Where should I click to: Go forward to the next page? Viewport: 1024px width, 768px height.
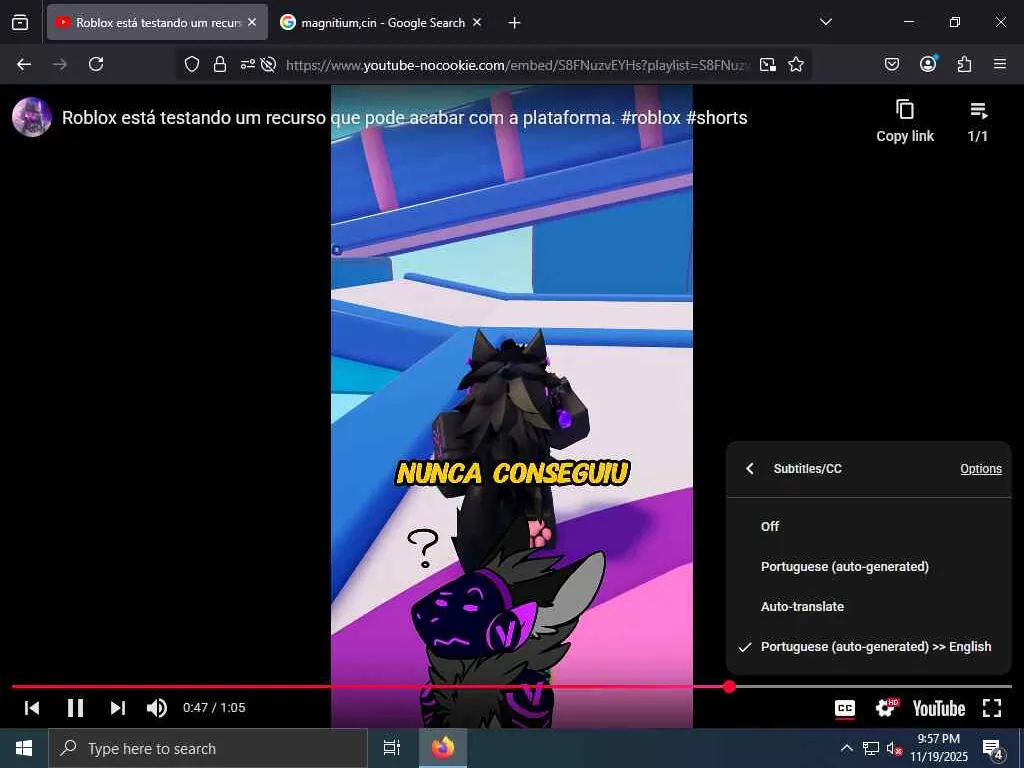click(x=60, y=64)
